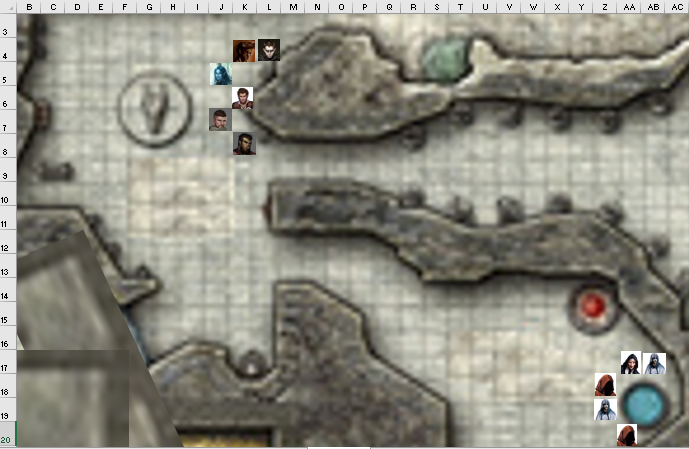Select column K header
The image size is (689, 449).
coord(245,7)
